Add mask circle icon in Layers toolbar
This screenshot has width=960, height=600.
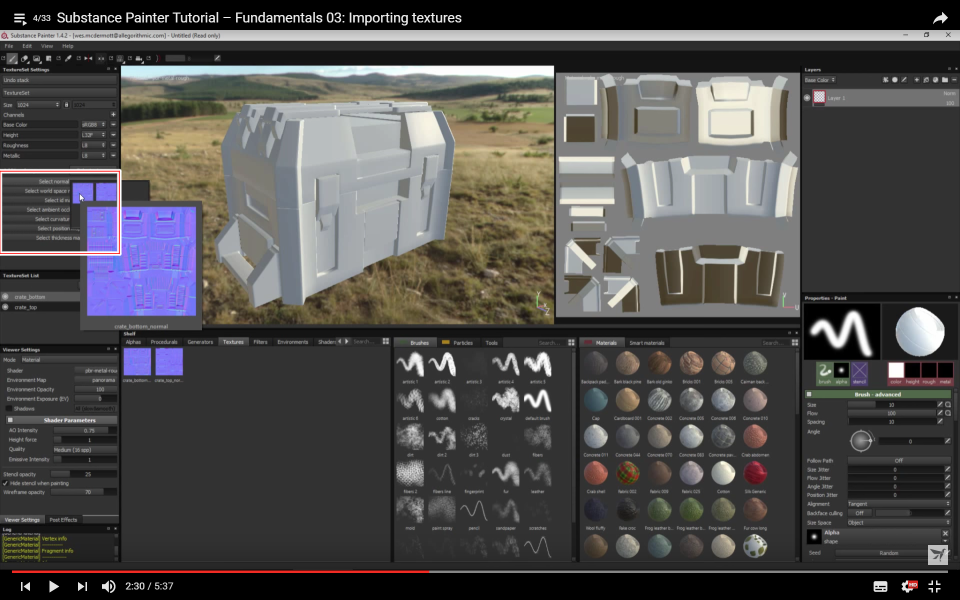pos(894,80)
